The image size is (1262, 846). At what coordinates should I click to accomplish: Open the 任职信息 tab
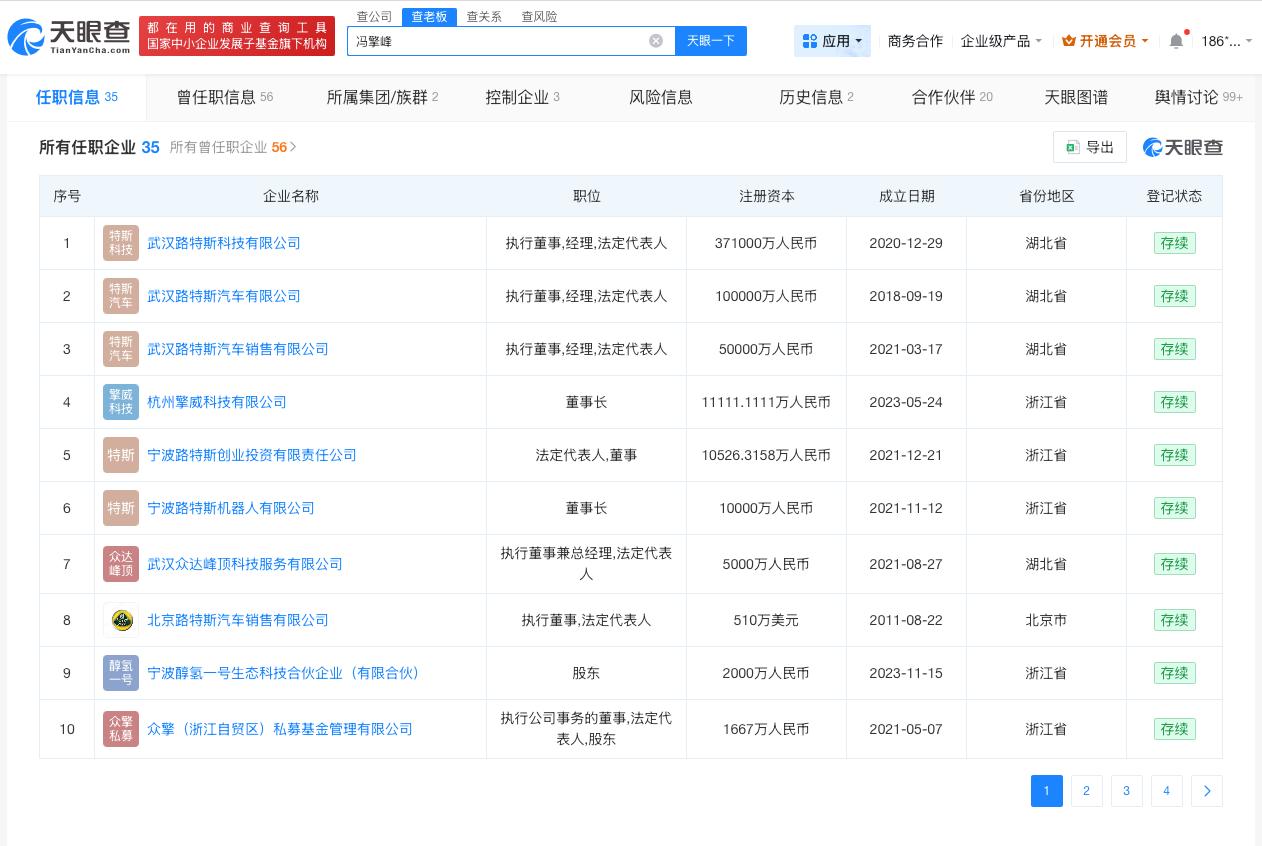pyautogui.click(x=77, y=97)
